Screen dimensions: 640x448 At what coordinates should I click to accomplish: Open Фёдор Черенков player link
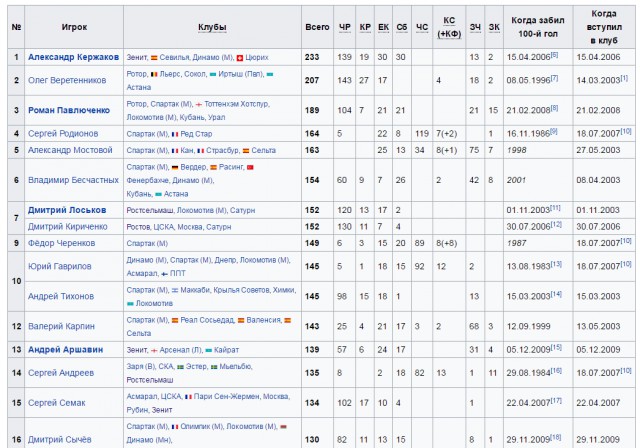click(x=62, y=243)
